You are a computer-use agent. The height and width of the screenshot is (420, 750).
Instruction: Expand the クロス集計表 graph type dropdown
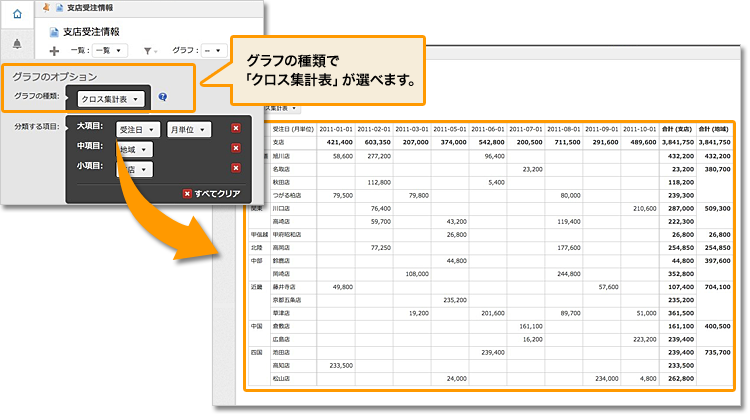[112, 98]
